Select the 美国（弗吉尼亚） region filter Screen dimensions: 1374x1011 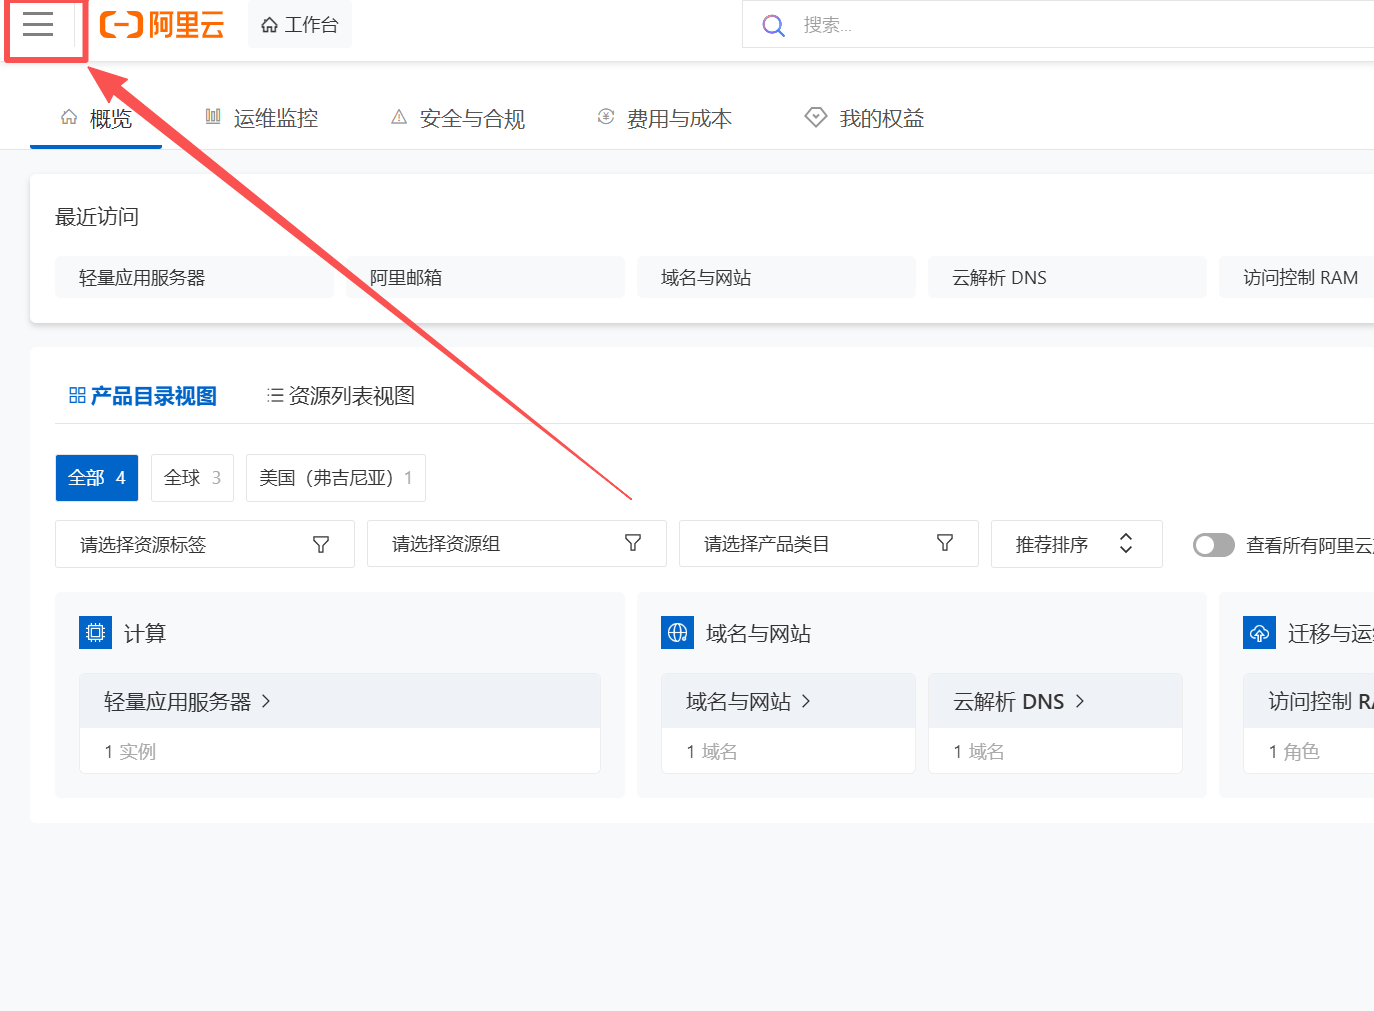pyautogui.click(x=335, y=478)
